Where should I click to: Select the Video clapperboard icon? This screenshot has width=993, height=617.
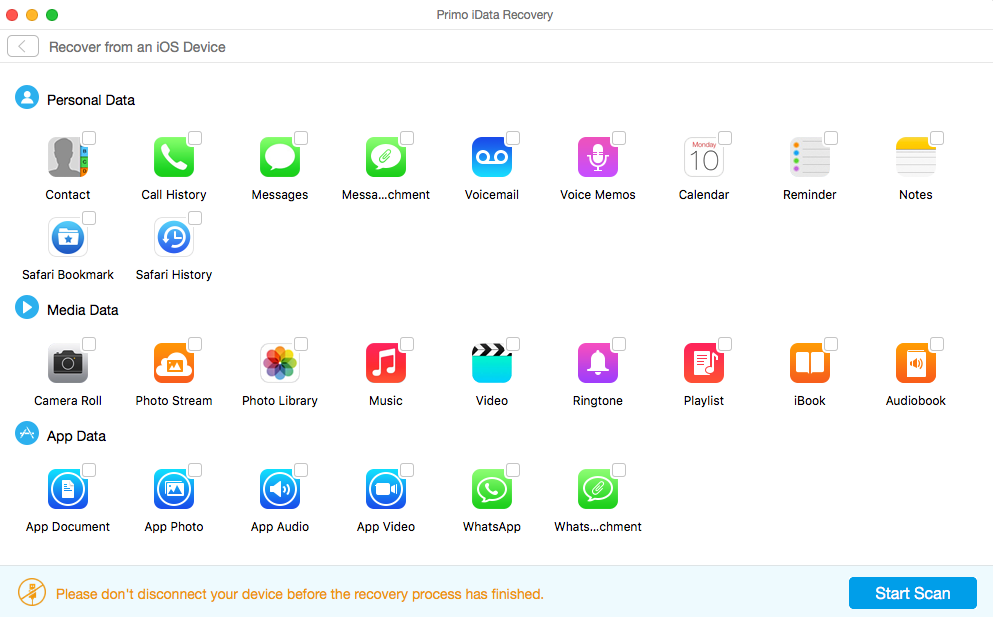click(491, 363)
